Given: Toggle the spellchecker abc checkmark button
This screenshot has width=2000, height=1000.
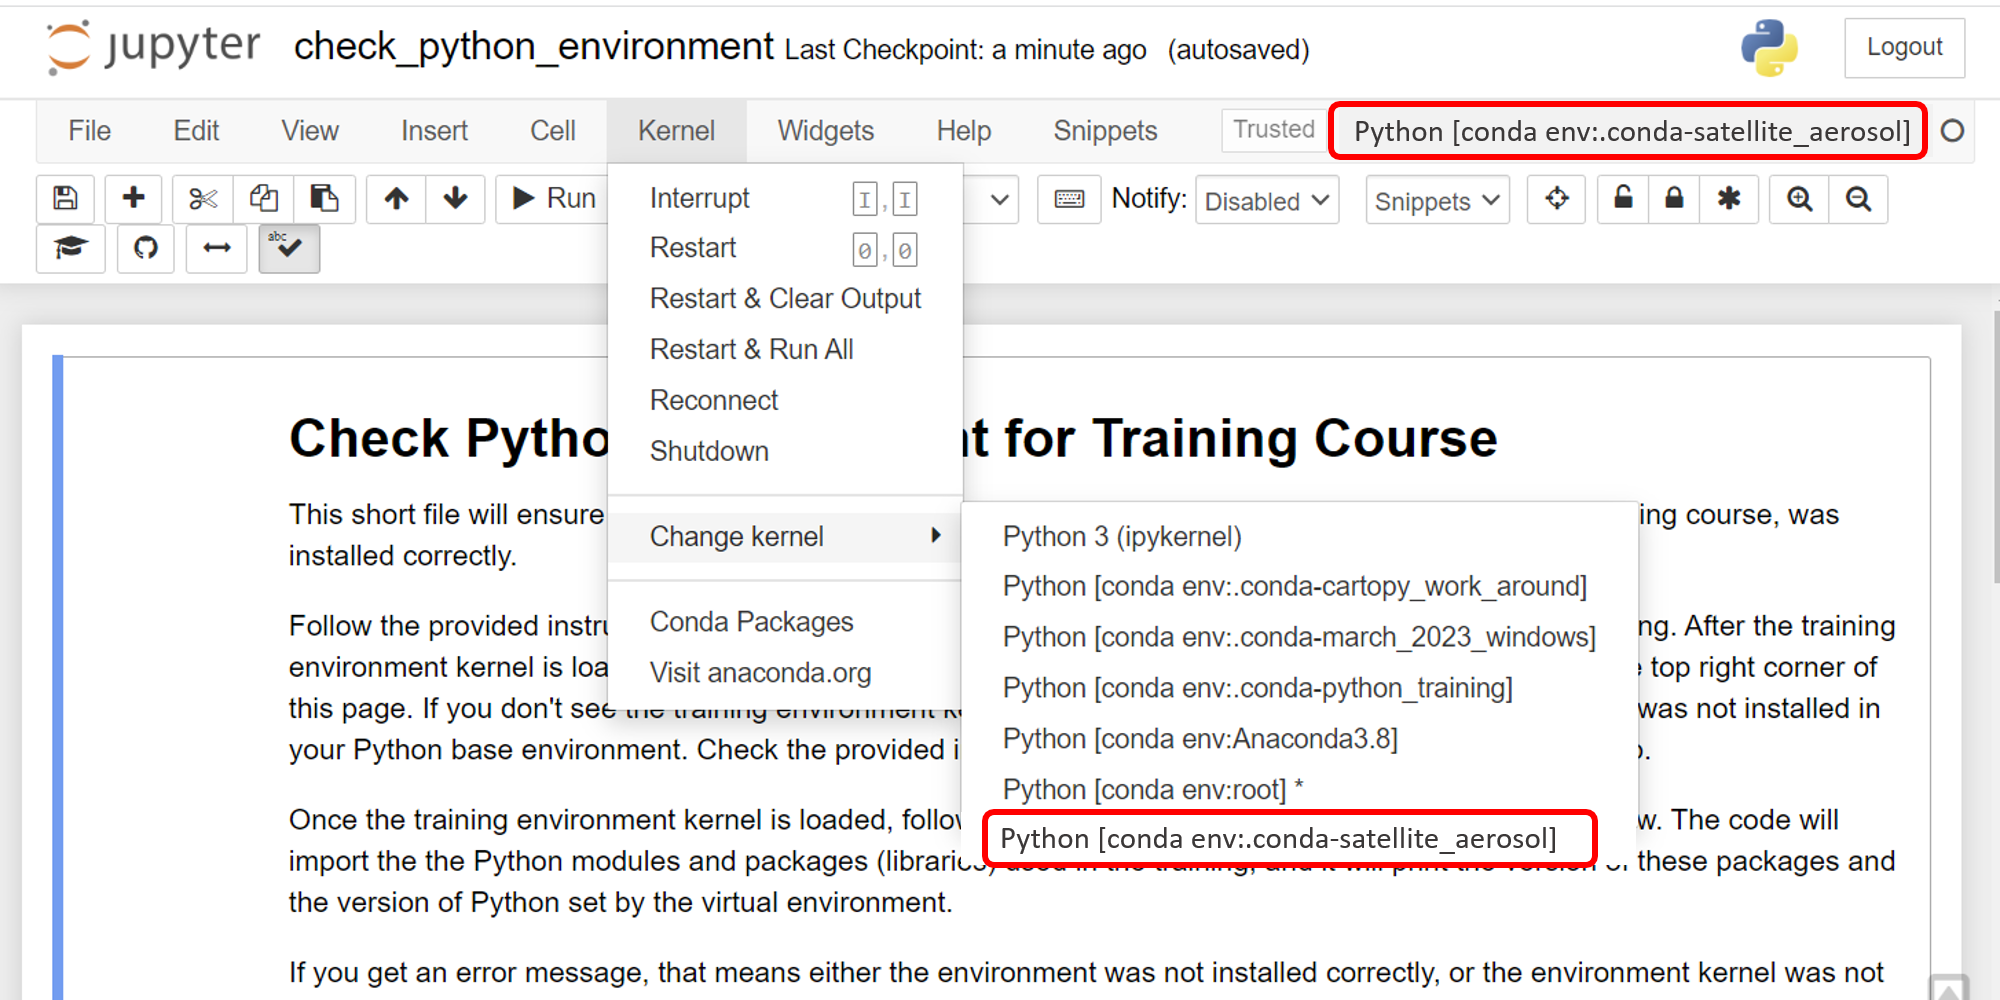Looking at the screenshot, I should click(289, 248).
